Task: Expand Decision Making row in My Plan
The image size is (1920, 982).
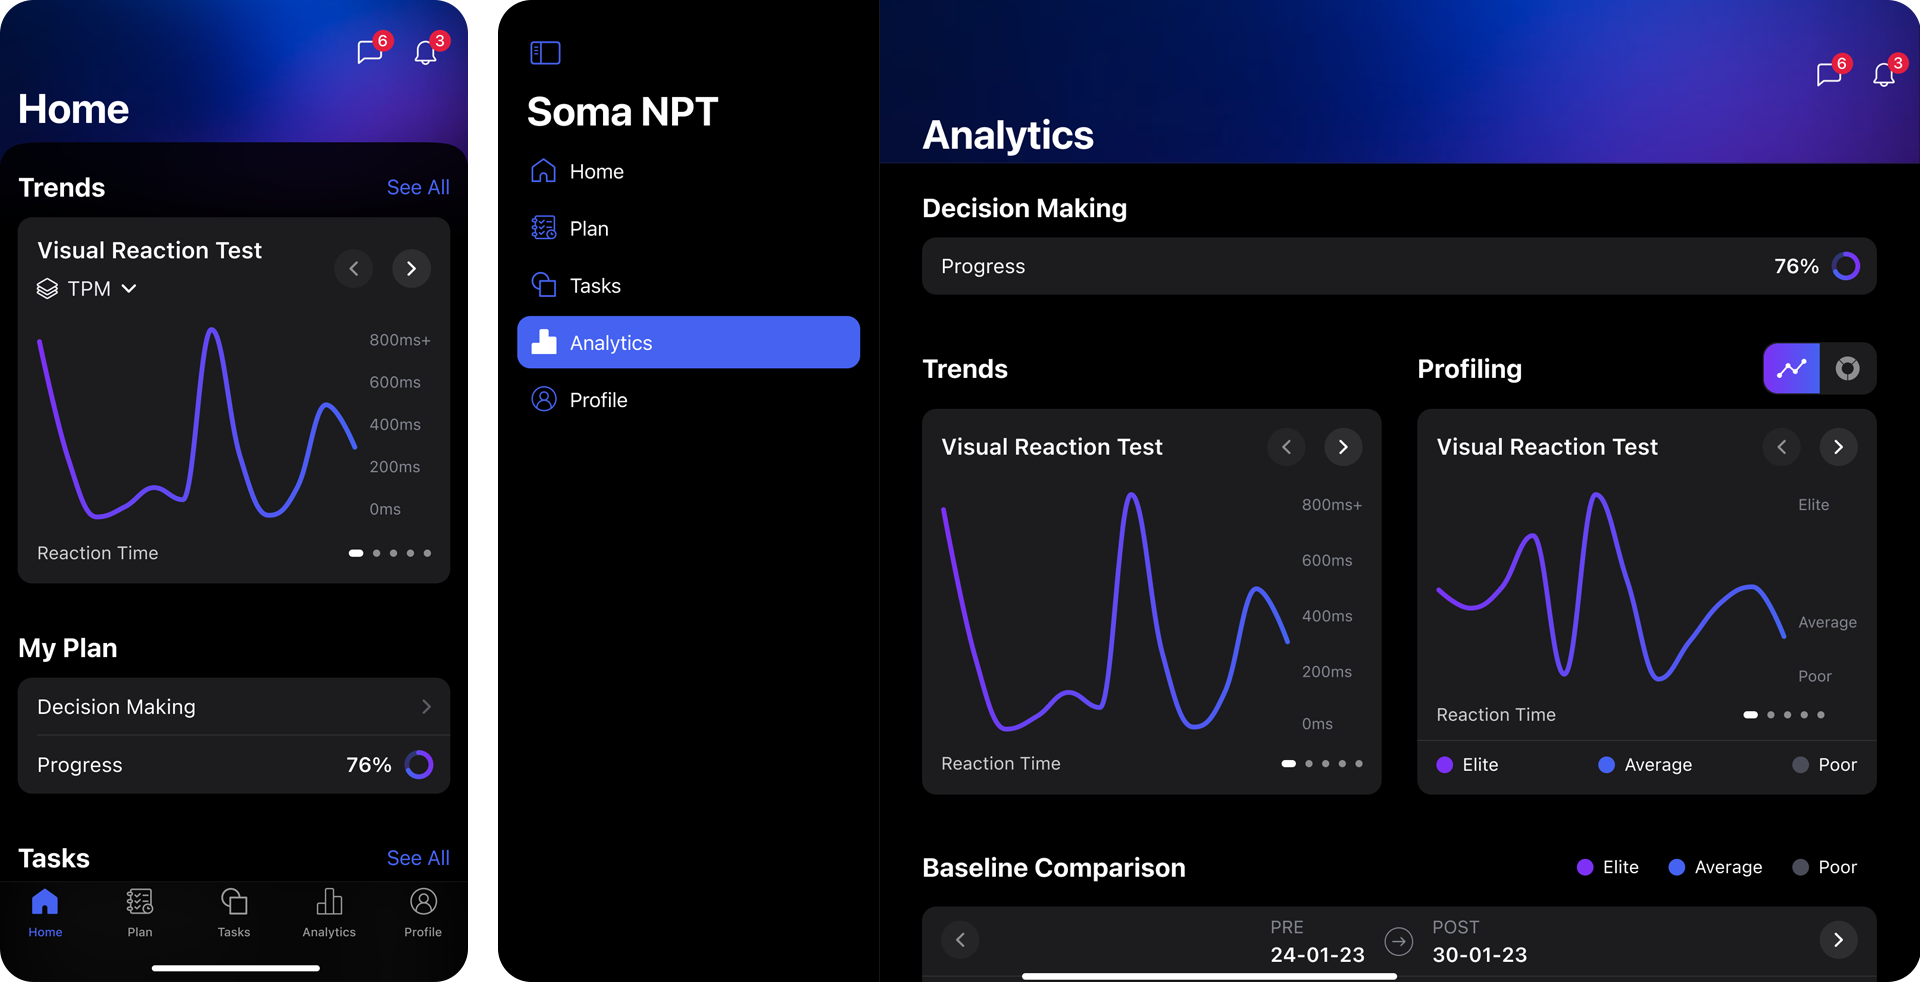Action: 233,707
